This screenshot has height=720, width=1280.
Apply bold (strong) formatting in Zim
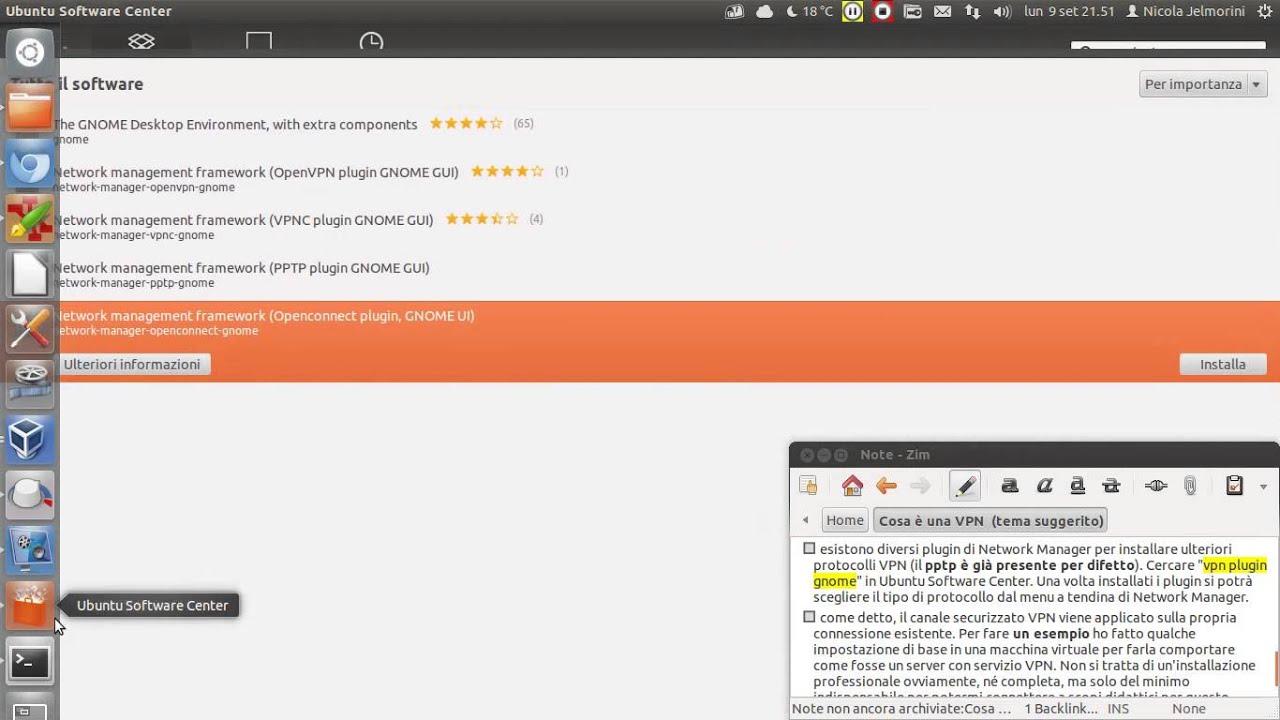click(1010, 486)
